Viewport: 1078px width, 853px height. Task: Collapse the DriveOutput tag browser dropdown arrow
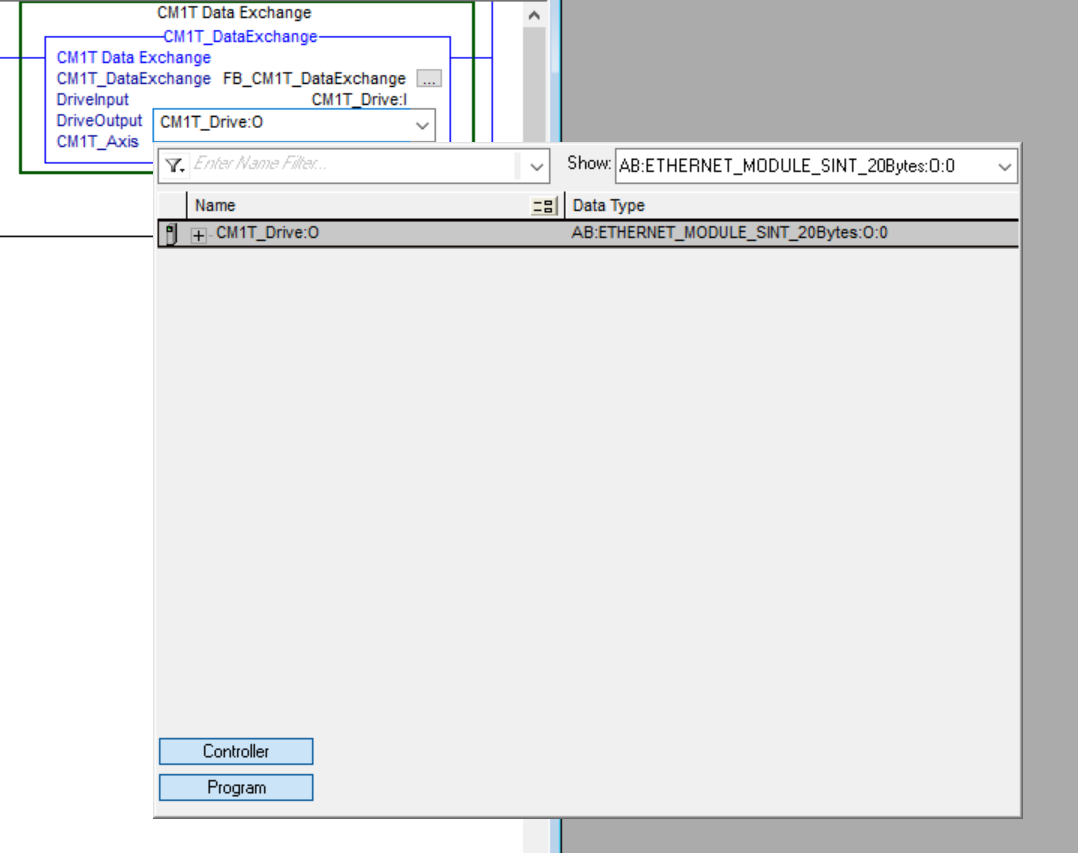[422, 125]
